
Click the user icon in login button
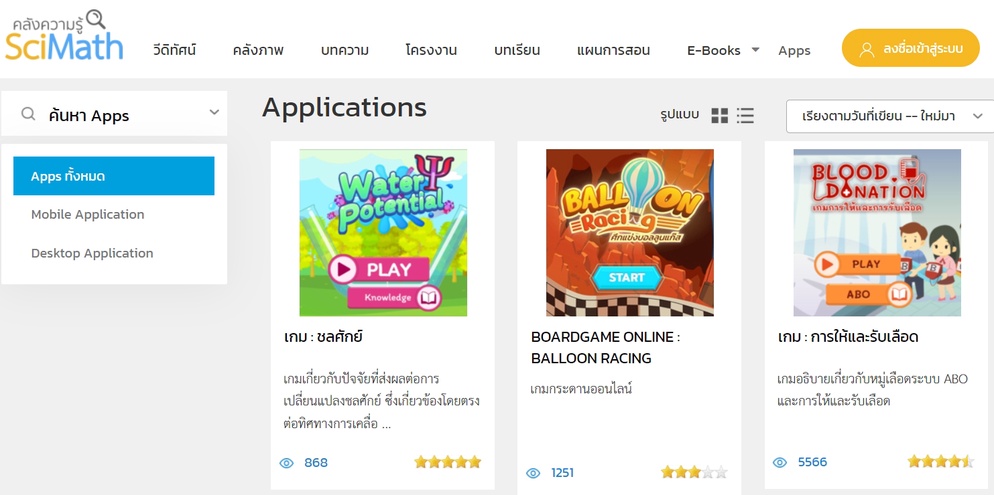click(x=867, y=49)
